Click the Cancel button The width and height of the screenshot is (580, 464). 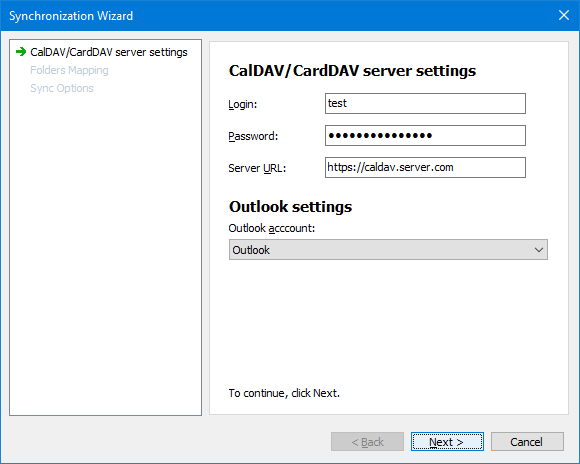pyautogui.click(x=527, y=442)
